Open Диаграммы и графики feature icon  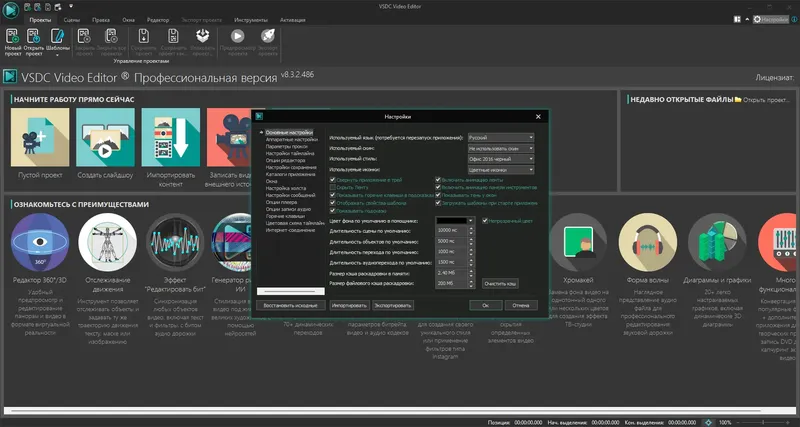[717, 242]
